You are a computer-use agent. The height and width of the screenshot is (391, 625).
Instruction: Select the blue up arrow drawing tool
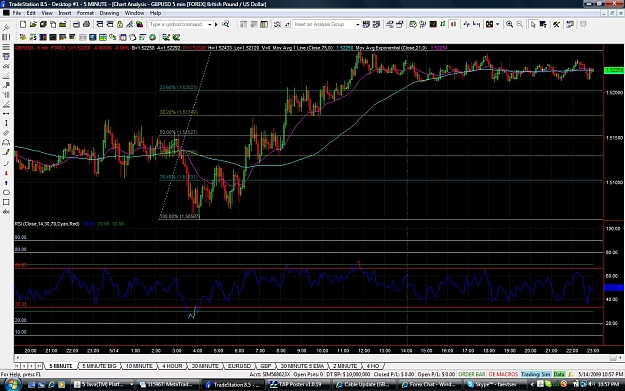tap(6, 183)
